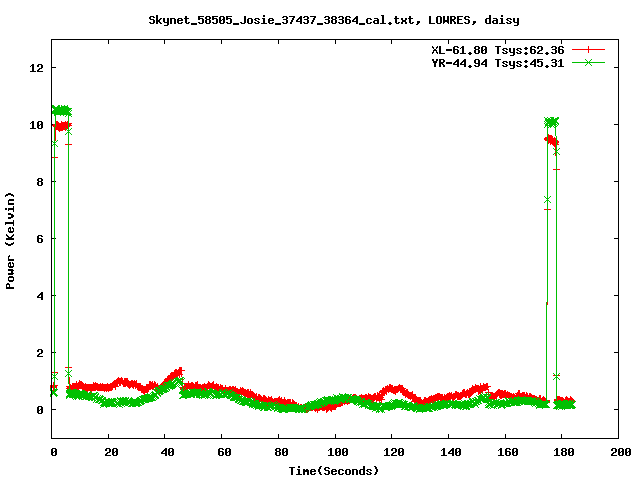Screen dimensions: 640x480
Task: Click the Power (Kelvin) y-axis label
Action: click(10, 241)
